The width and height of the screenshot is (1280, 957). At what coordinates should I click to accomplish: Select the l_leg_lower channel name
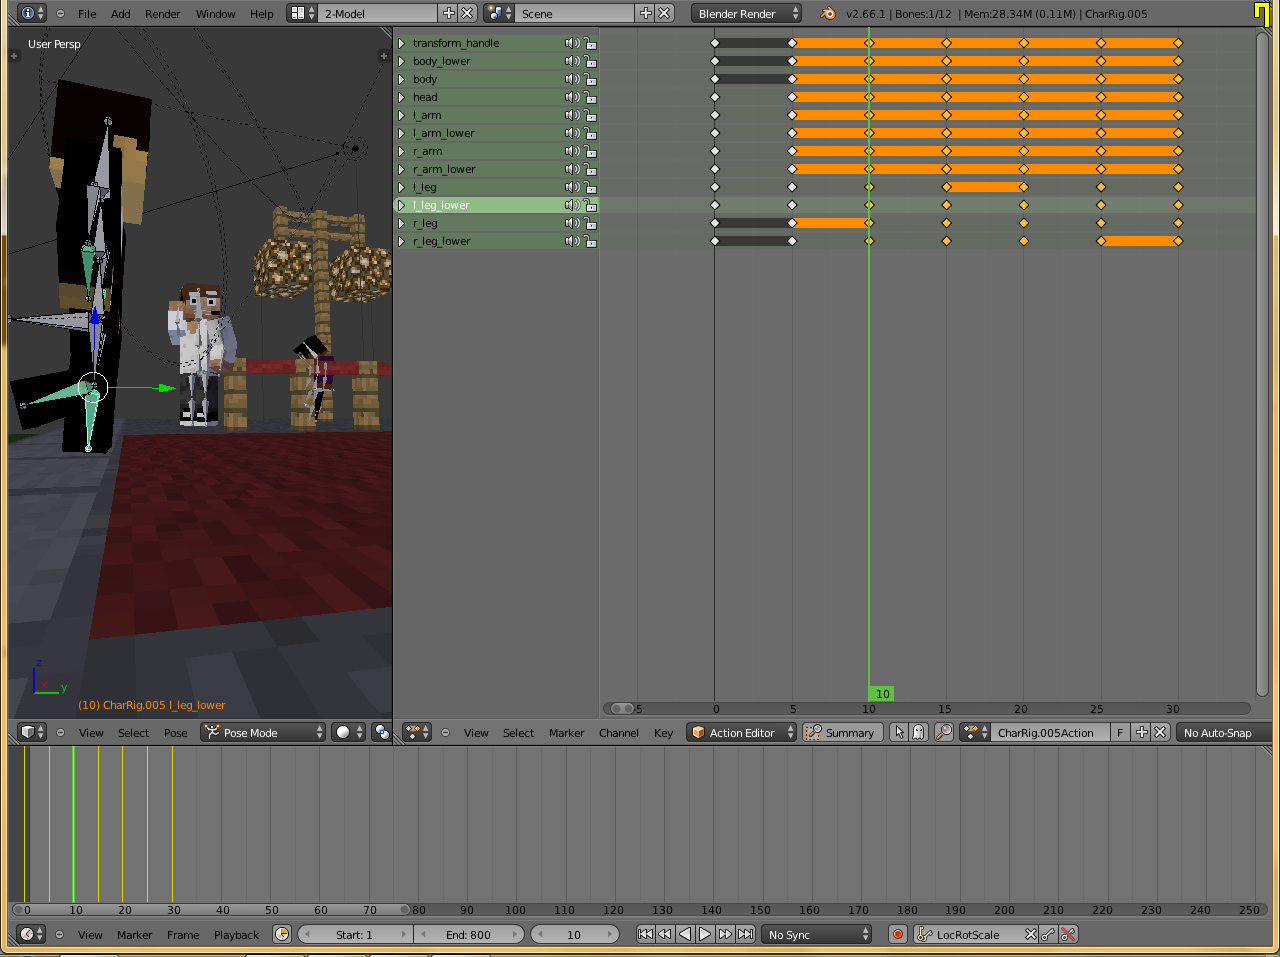(x=441, y=205)
